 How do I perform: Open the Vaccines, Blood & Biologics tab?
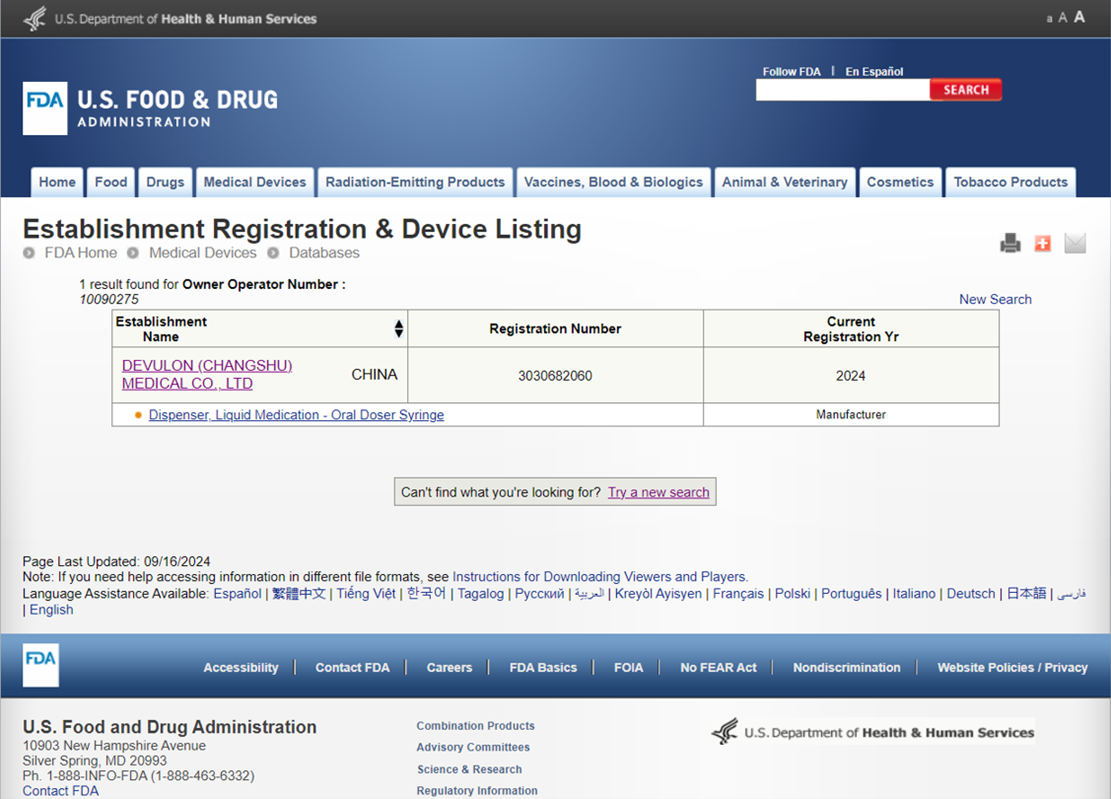click(x=614, y=182)
